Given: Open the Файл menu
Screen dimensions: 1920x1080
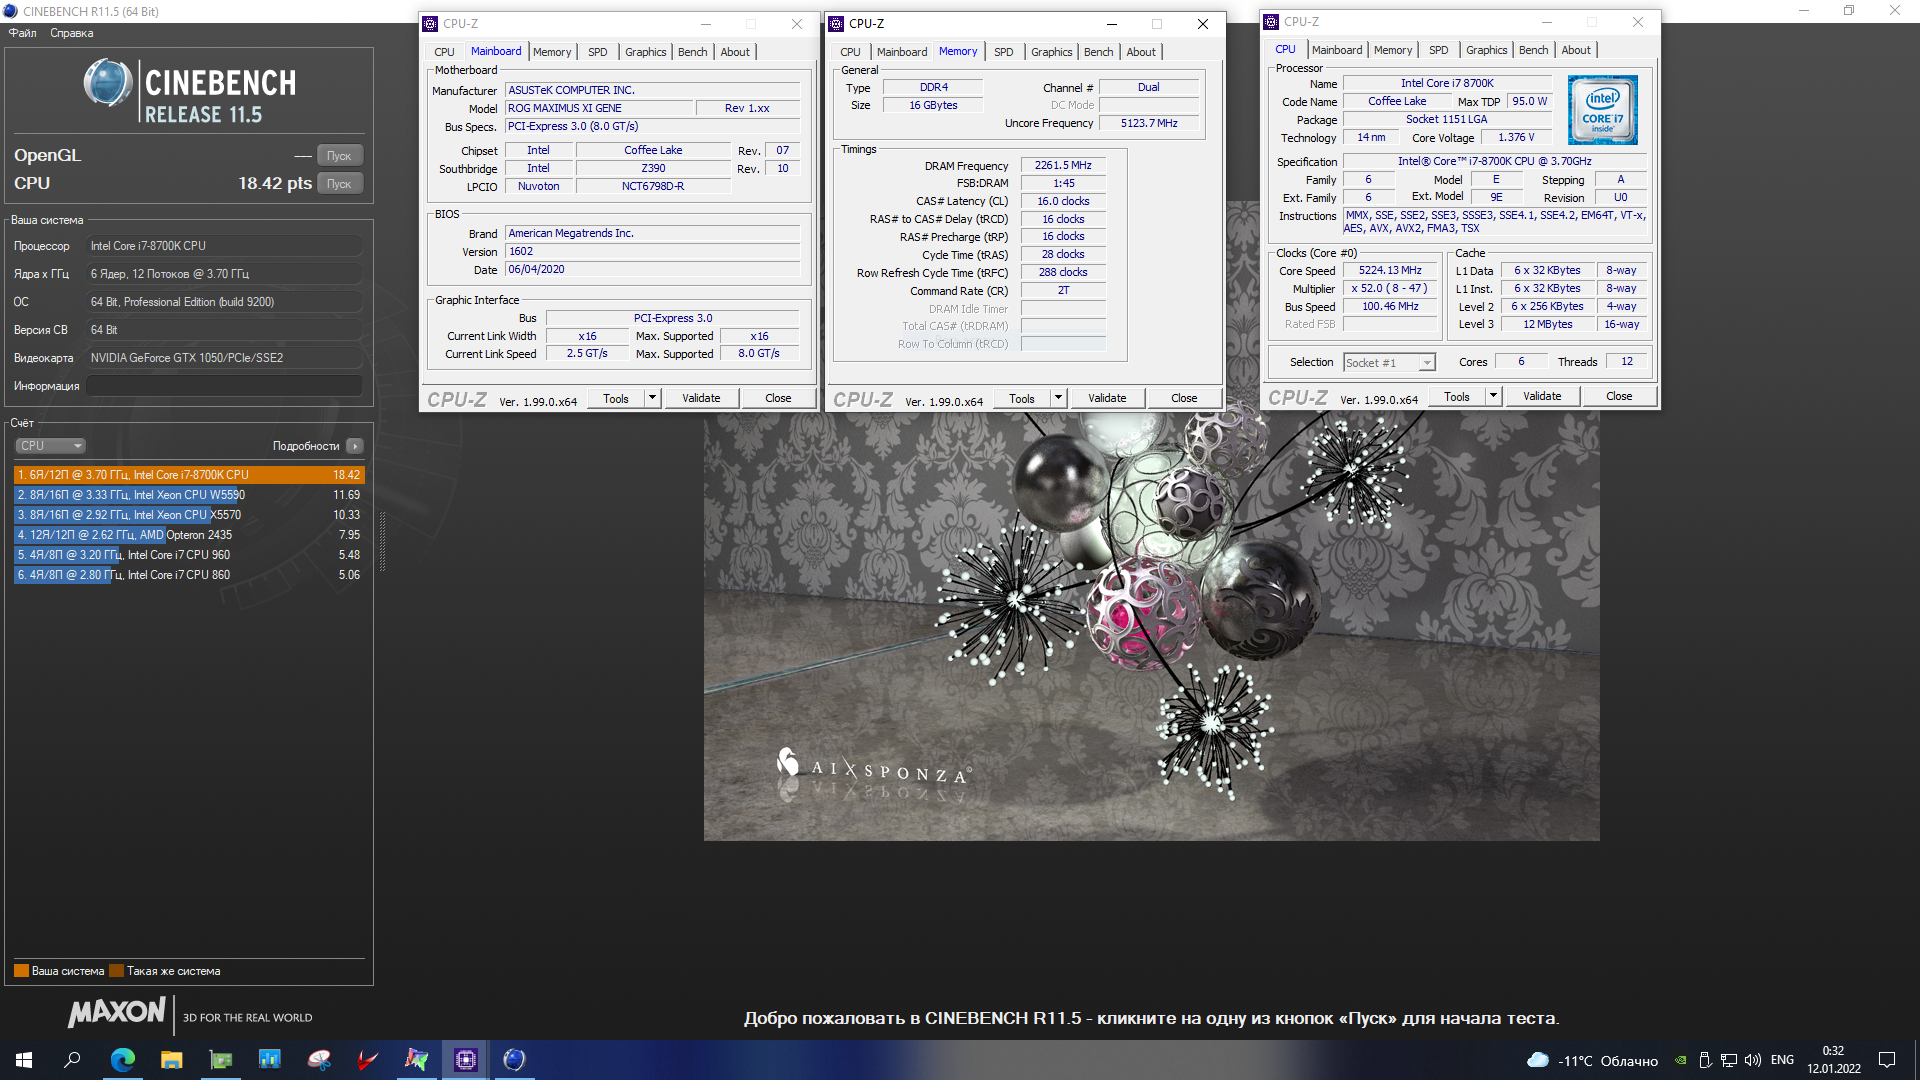Looking at the screenshot, I should click(22, 33).
